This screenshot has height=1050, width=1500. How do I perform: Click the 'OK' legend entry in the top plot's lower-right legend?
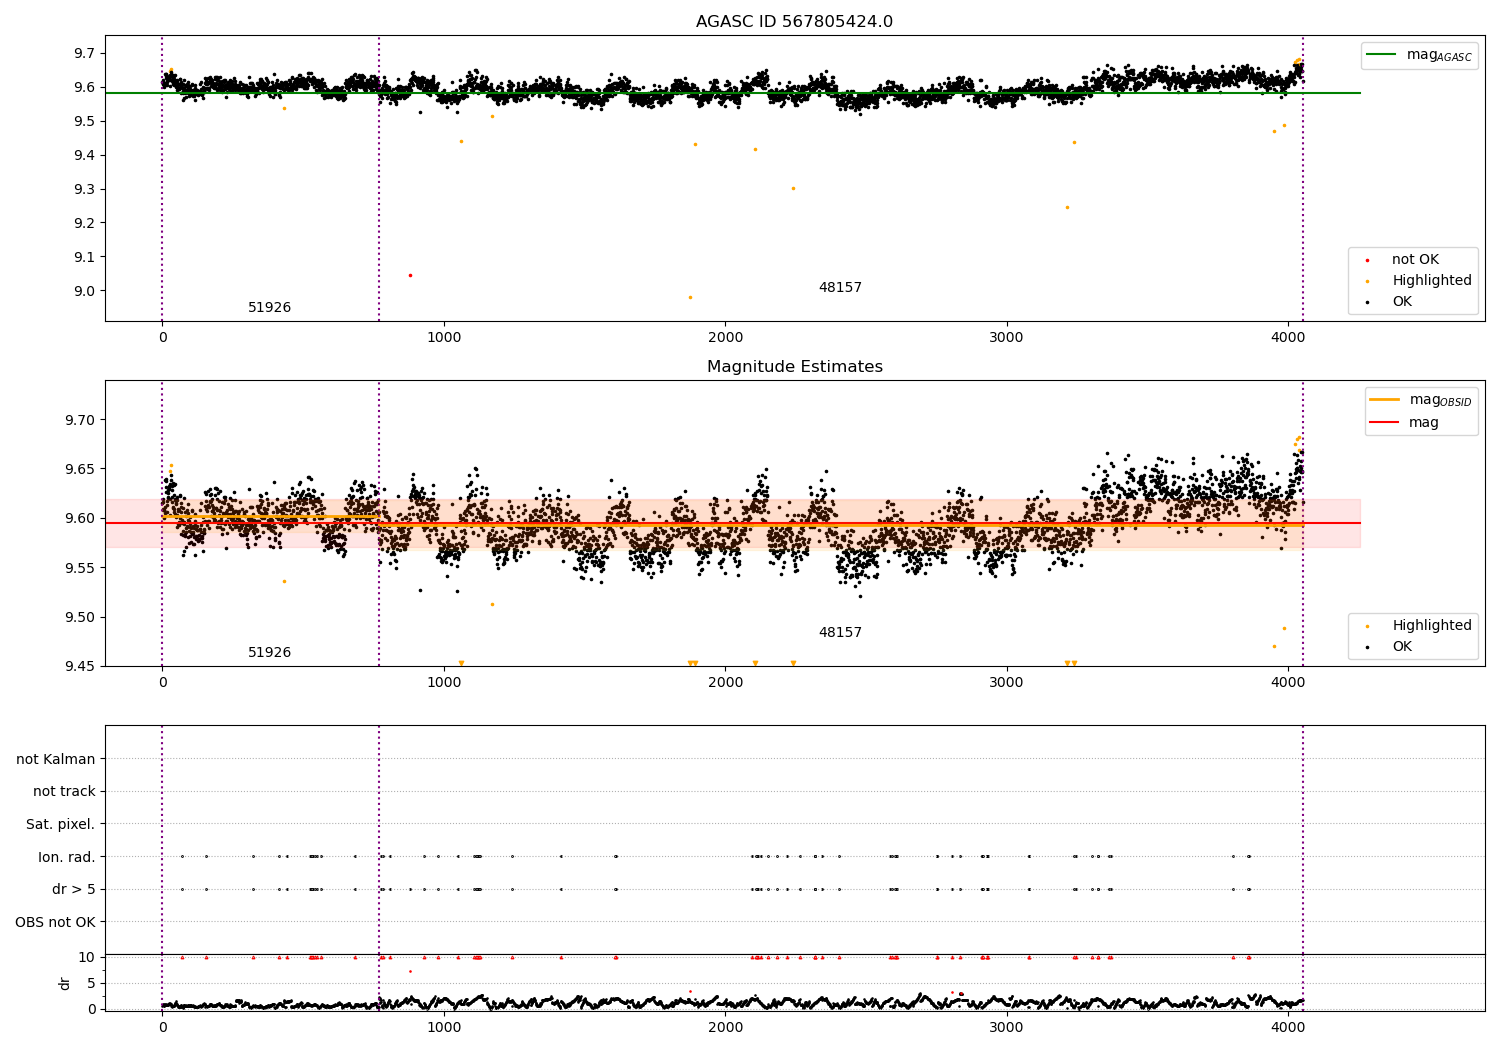[1402, 302]
